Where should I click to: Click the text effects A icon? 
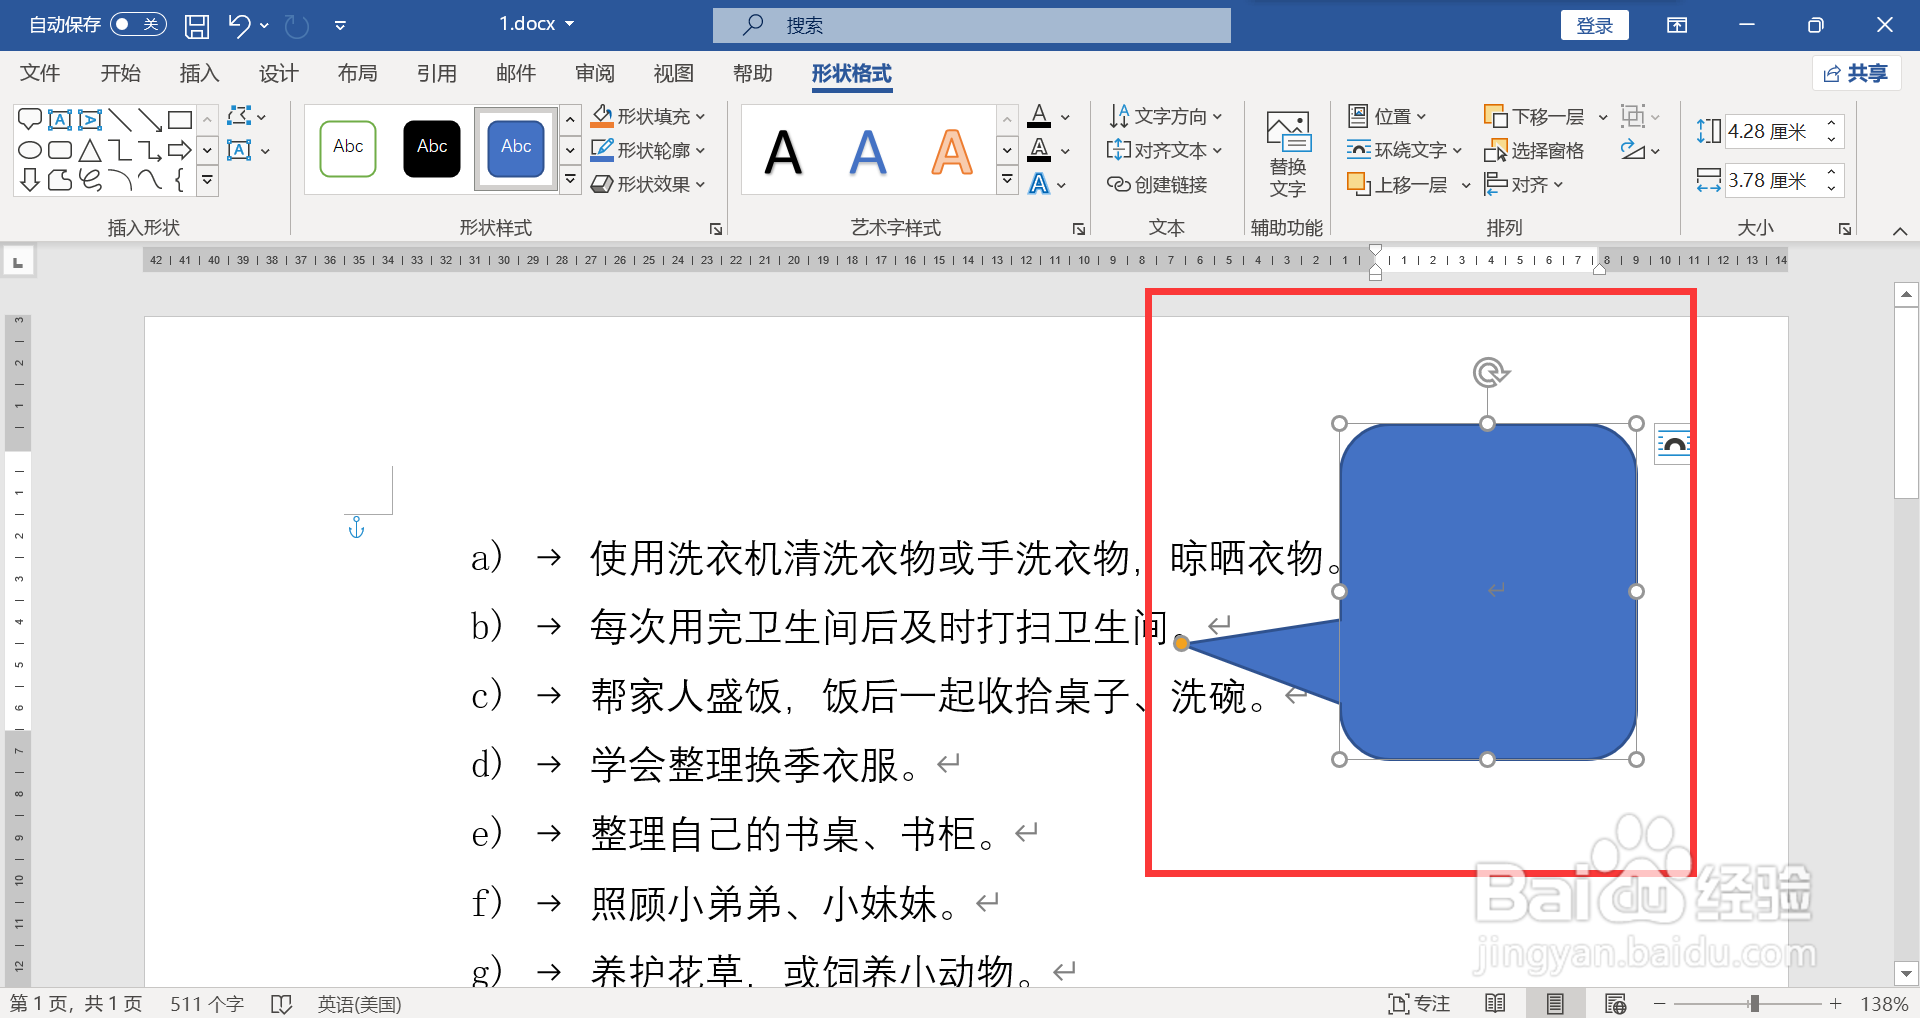tap(1040, 184)
